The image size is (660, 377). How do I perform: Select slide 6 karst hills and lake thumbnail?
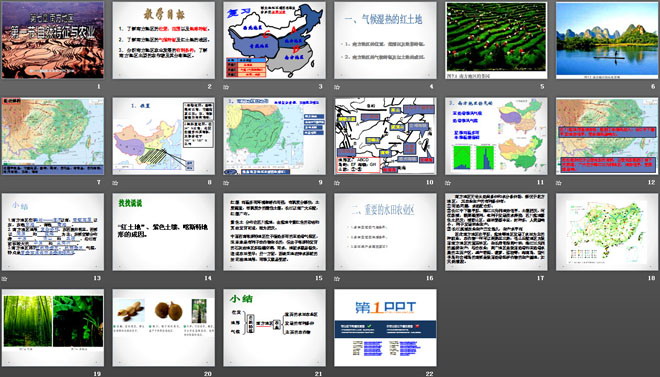[x=607, y=40]
